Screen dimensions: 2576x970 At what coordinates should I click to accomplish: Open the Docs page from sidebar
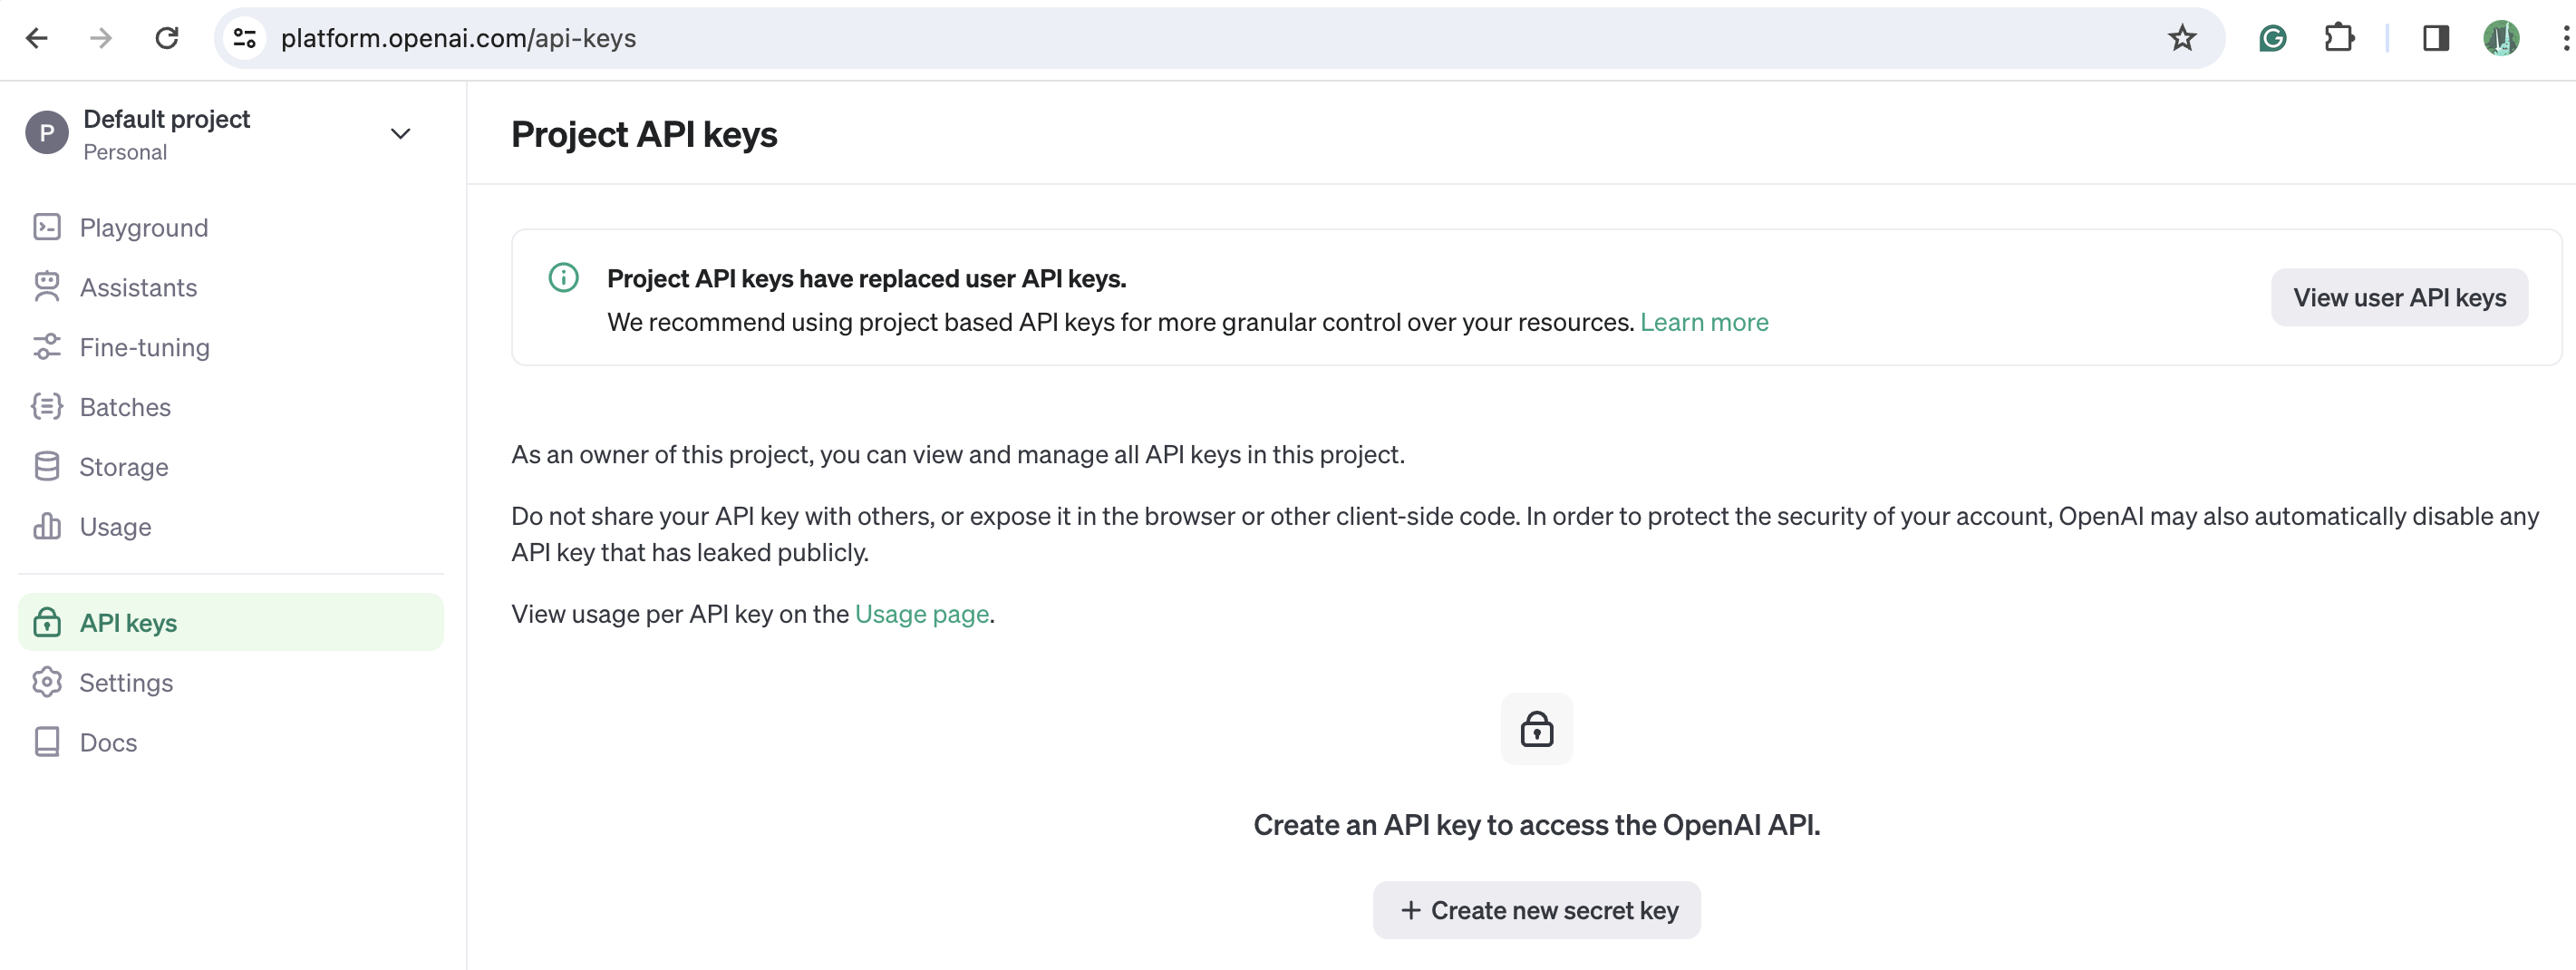pos(108,742)
